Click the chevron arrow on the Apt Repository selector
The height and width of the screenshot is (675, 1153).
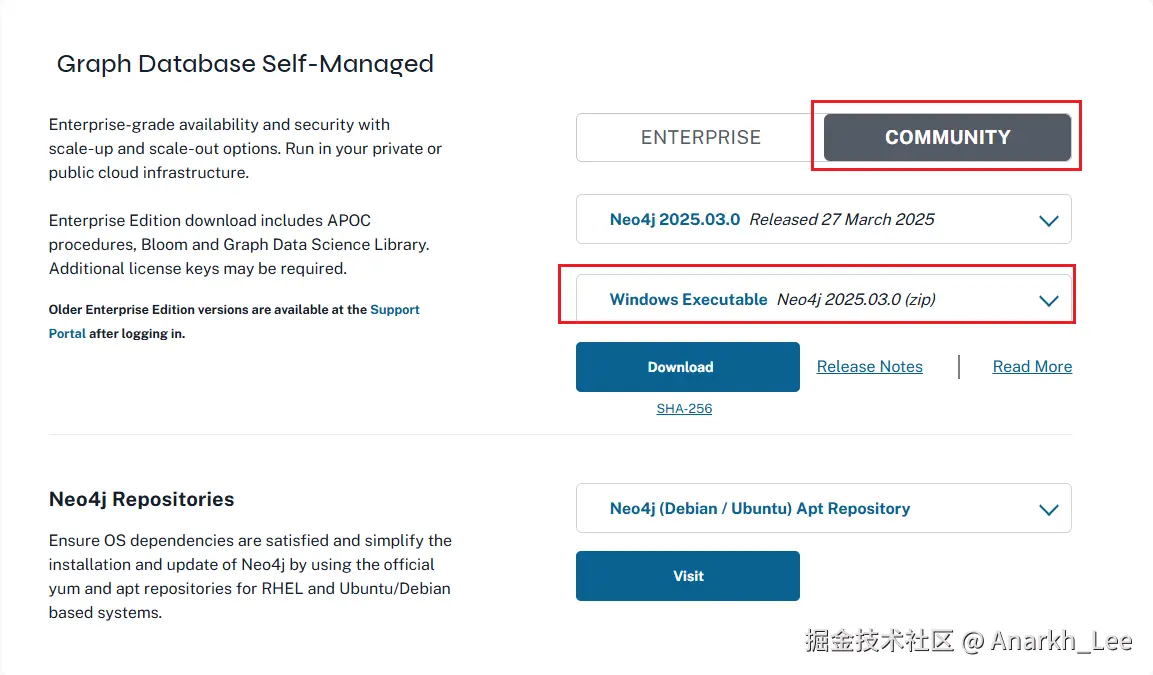pos(1048,509)
